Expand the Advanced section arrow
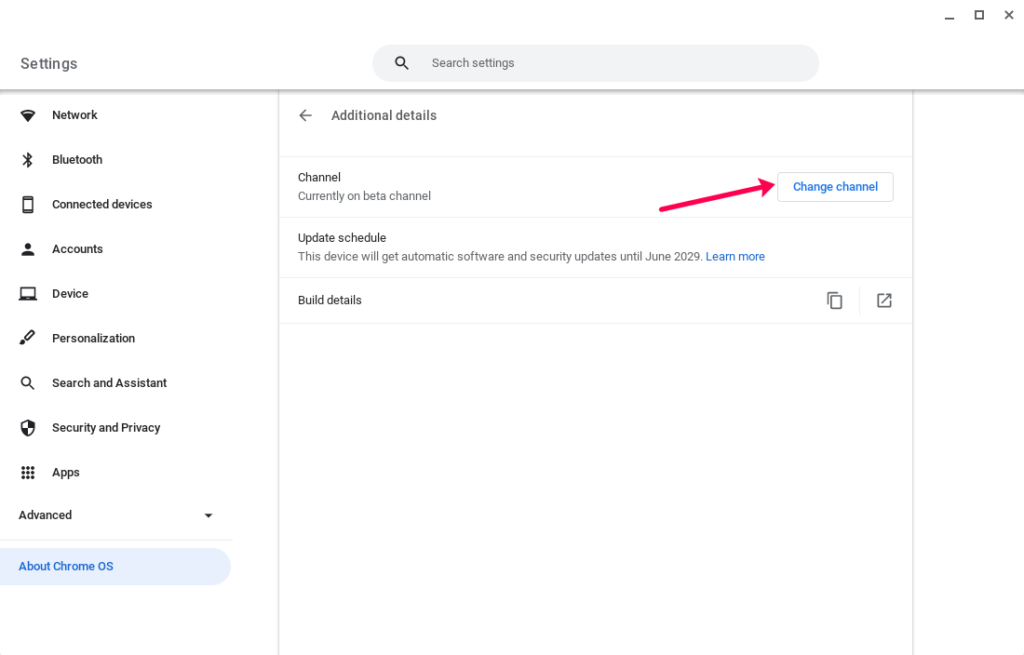The image size is (1024, 655). click(x=208, y=515)
